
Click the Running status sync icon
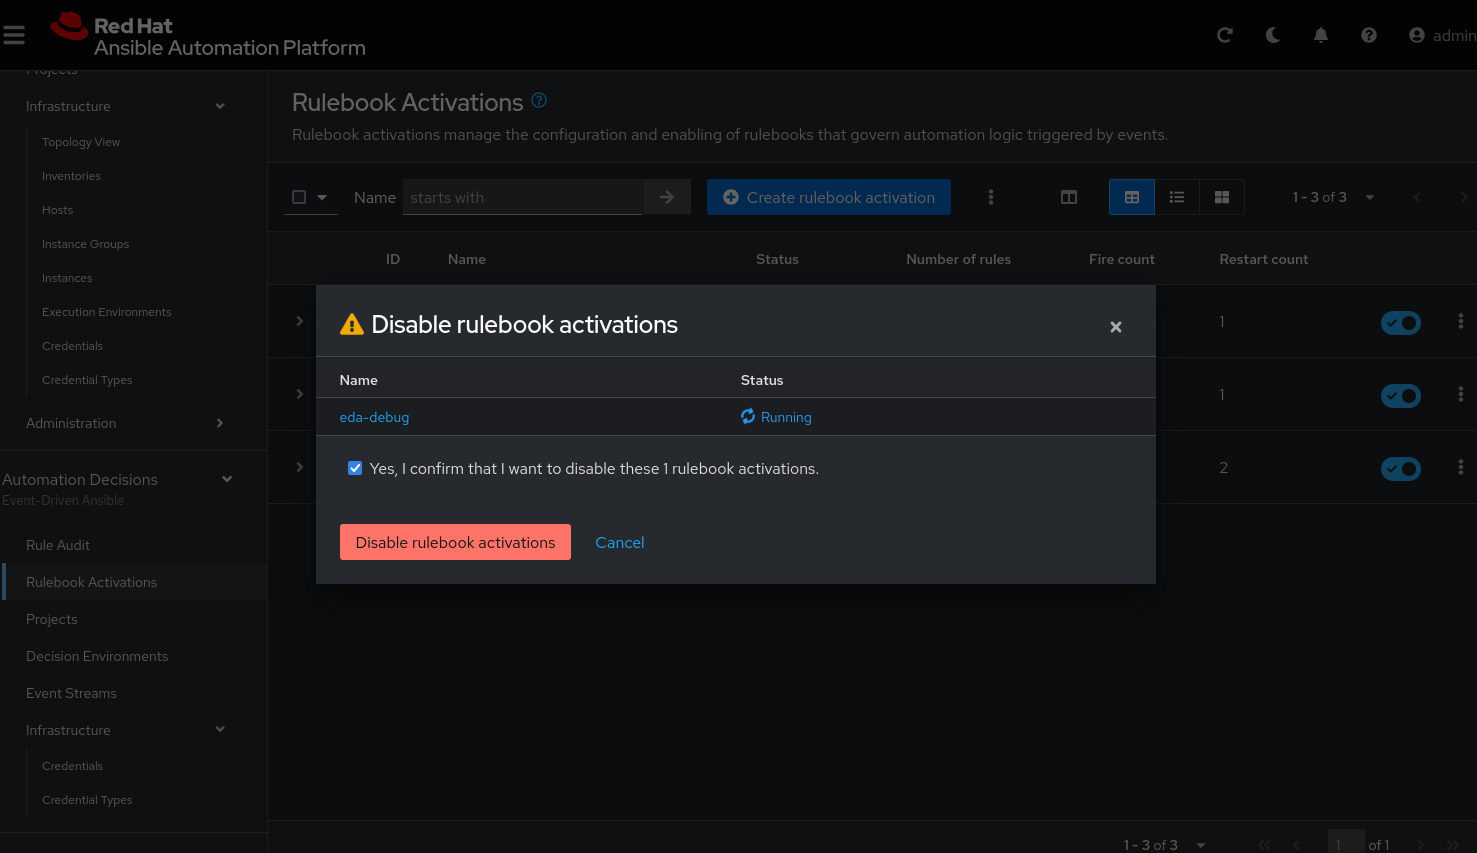point(748,416)
